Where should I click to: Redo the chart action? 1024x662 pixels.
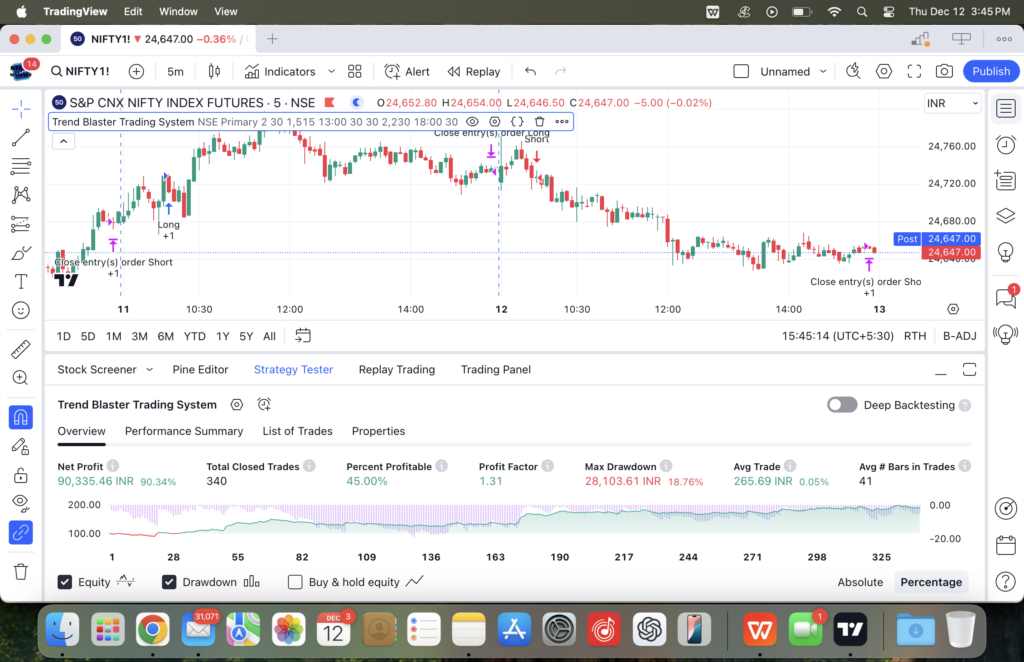(560, 71)
